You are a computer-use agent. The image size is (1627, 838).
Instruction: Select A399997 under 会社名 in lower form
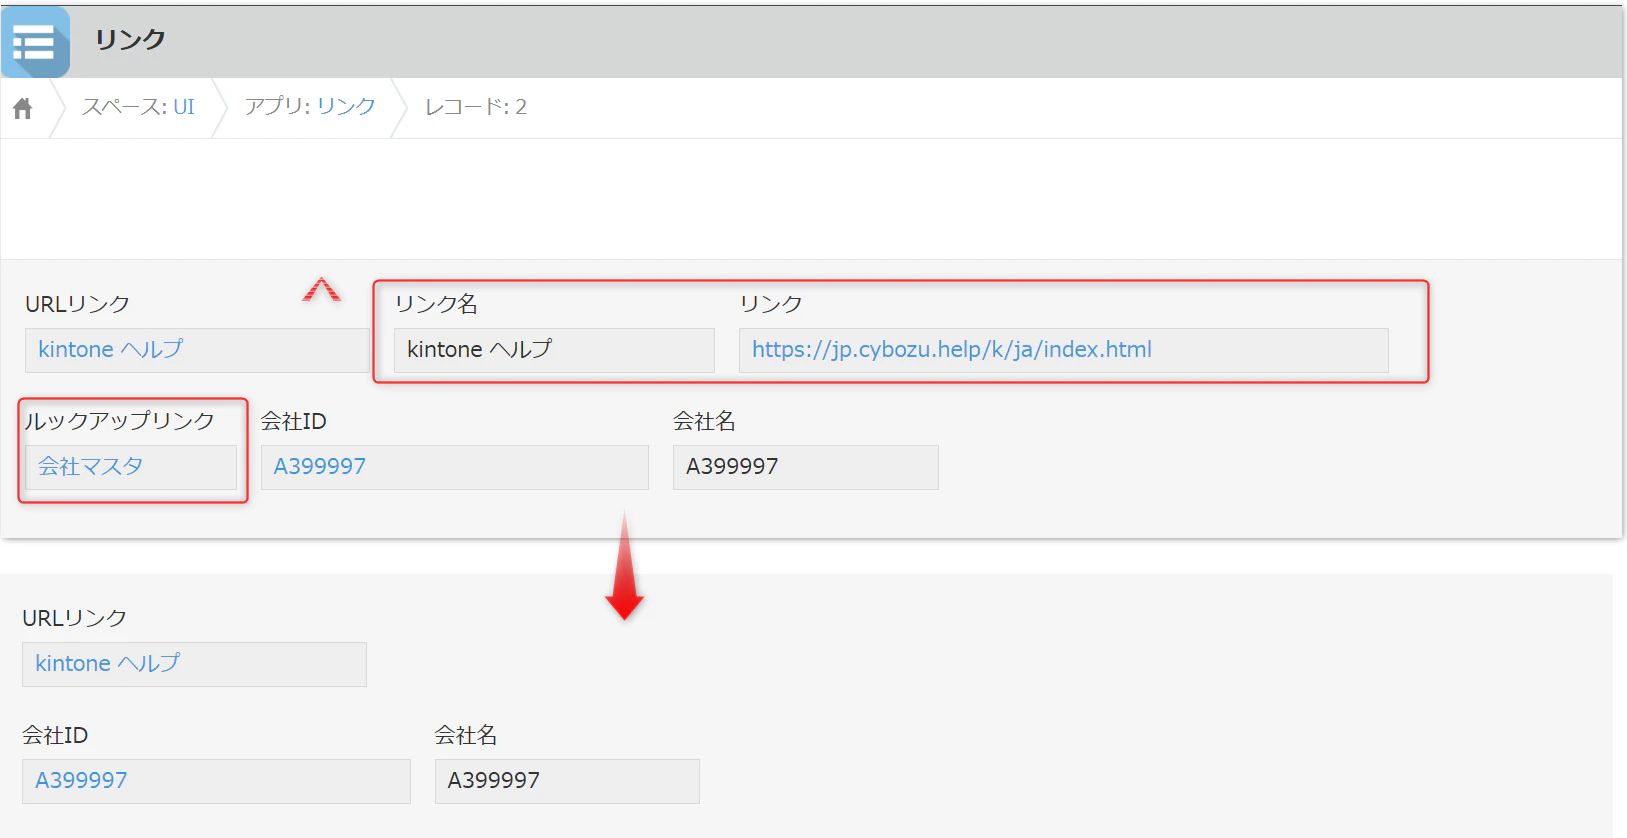(x=494, y=780)
